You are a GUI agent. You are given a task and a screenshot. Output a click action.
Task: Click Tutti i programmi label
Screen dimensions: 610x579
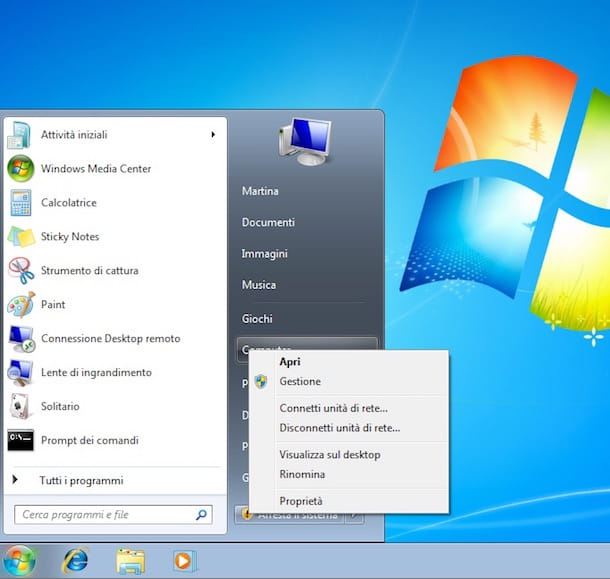click(x=82, y=481)
